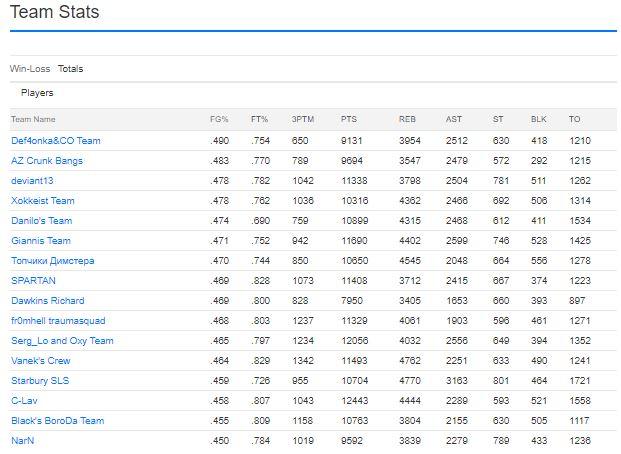The height and width of the screenshot is (454, 621).
Task: Open the Def4onka&CO Team link
Action: (x=56, y=141)
